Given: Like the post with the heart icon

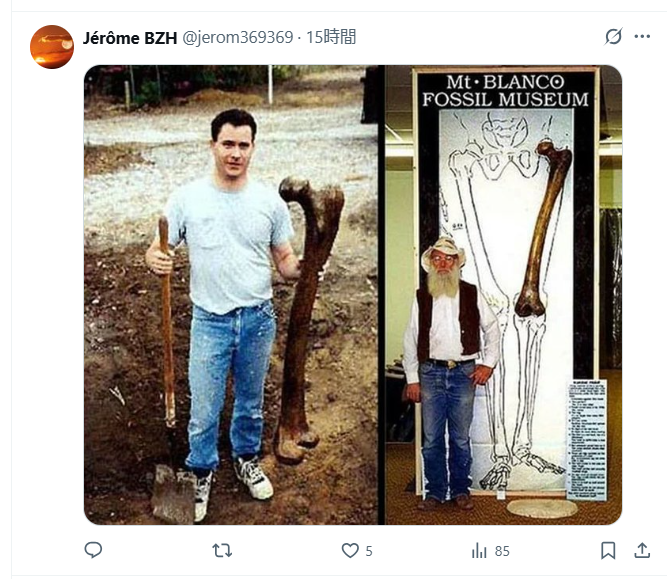Looking at the screenshot, I should click(350, 550).
